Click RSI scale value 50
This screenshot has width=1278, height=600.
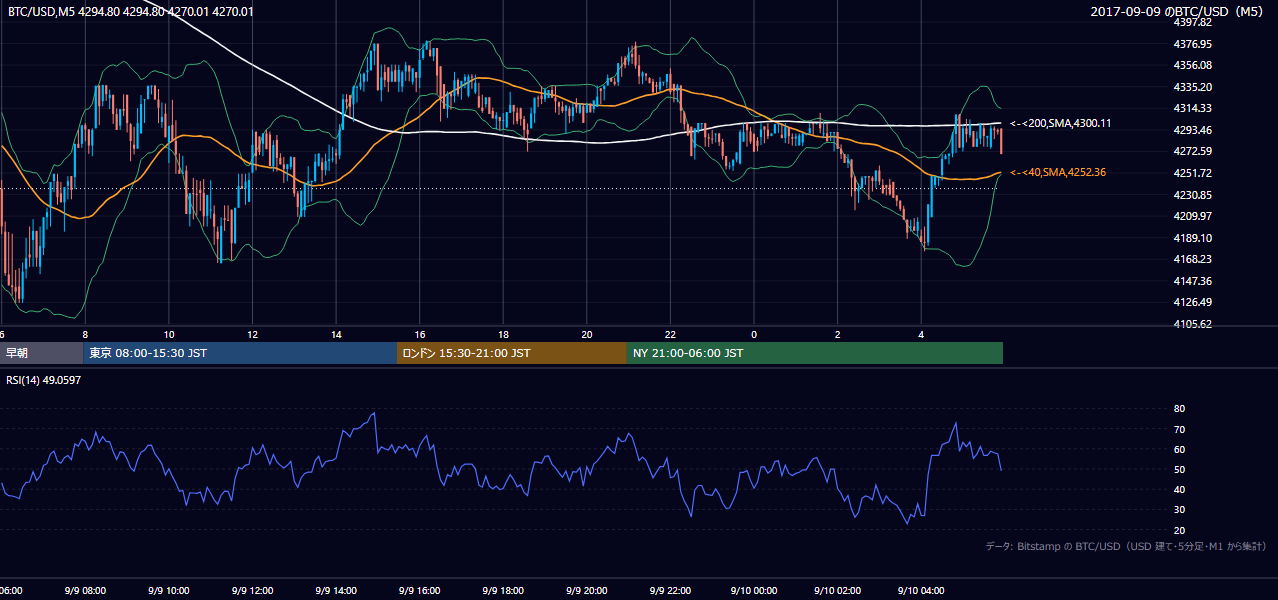[1179, 469]
